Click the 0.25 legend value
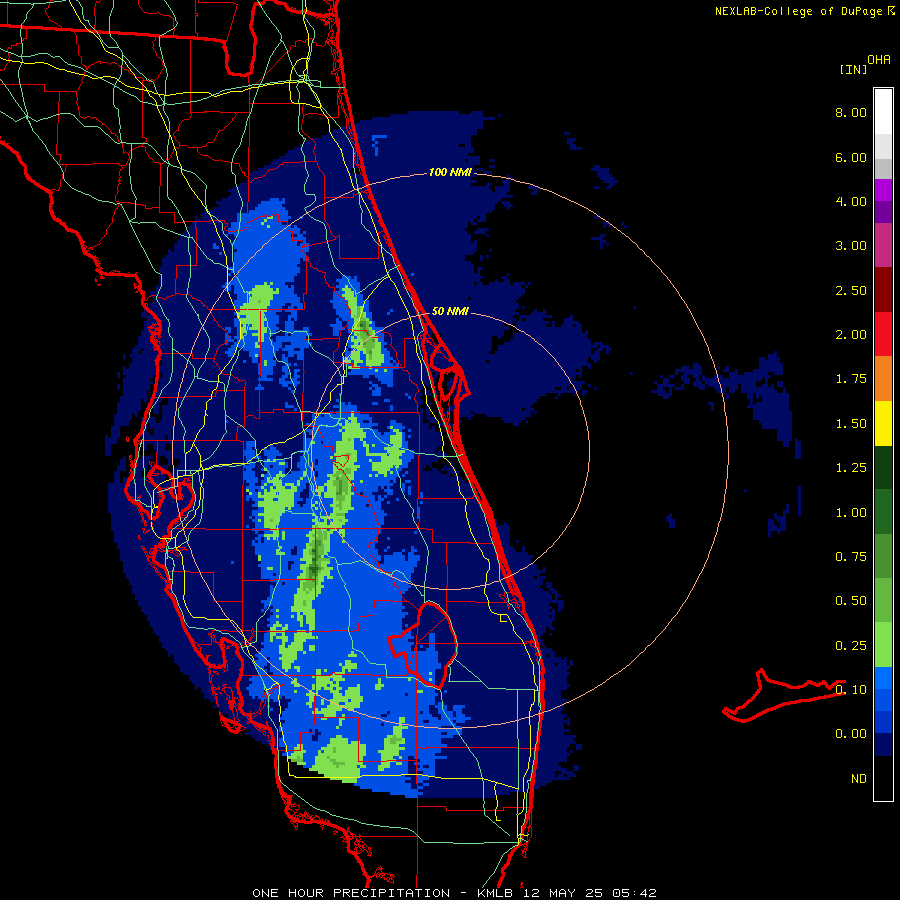Image resolution: width=900 pixels, height=900 pixels. [851, 646]
